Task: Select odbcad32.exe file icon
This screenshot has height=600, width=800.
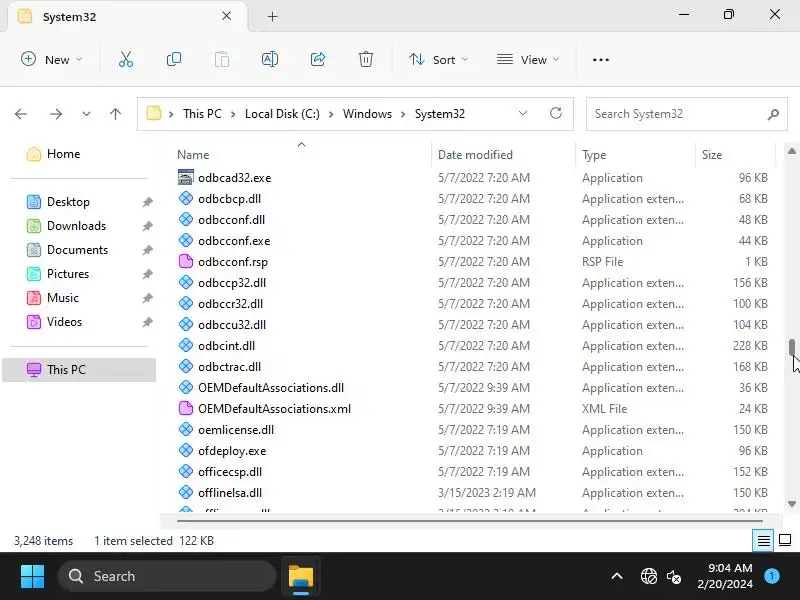Action: pos(186,178)
